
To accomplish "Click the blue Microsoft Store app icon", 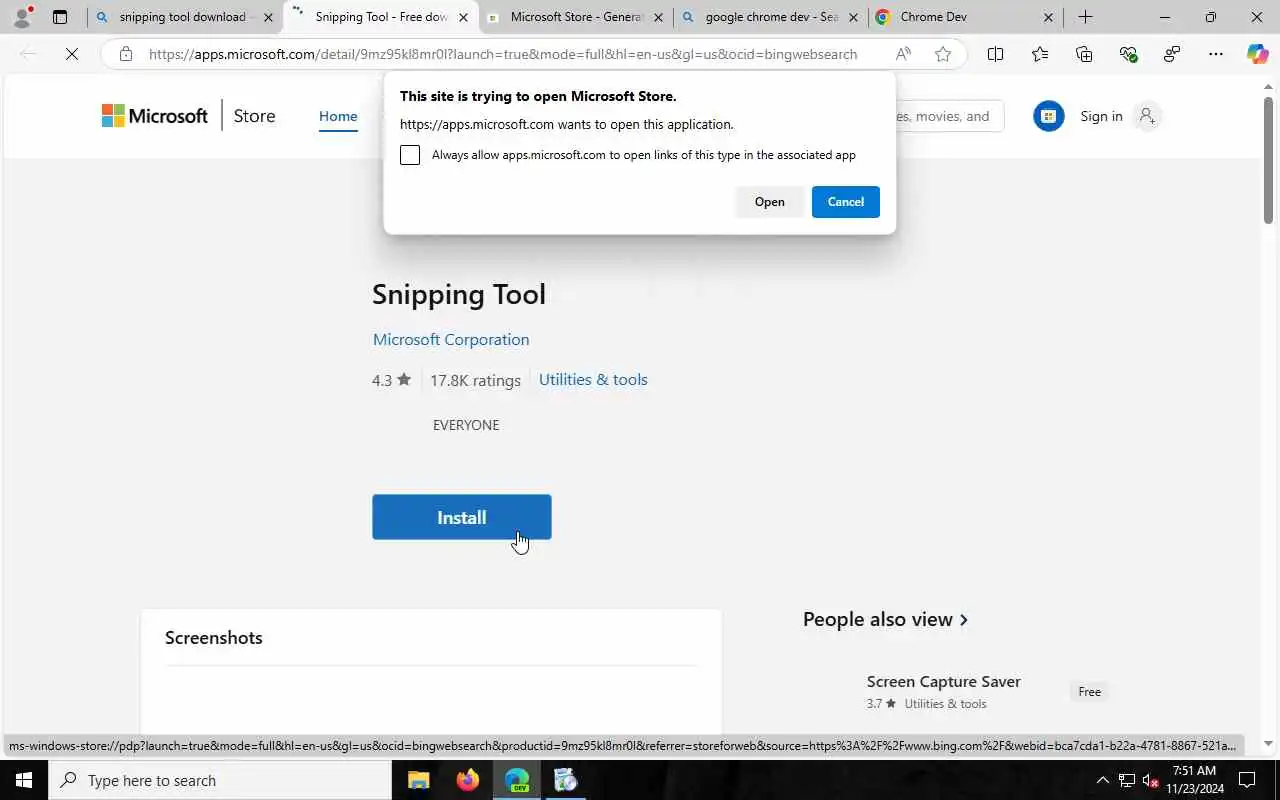I will [x=1048, y=116].
